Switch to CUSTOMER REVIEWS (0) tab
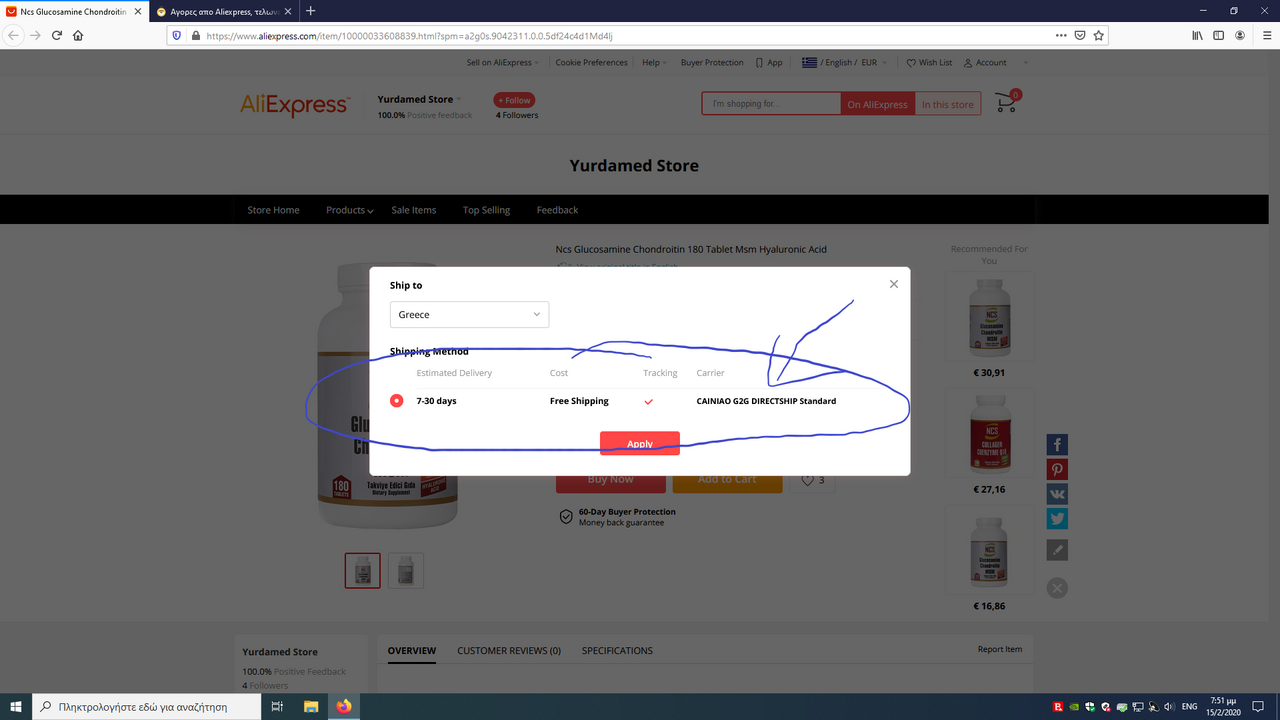Viewport: 1280px width, 720px height. pos(509,651)
